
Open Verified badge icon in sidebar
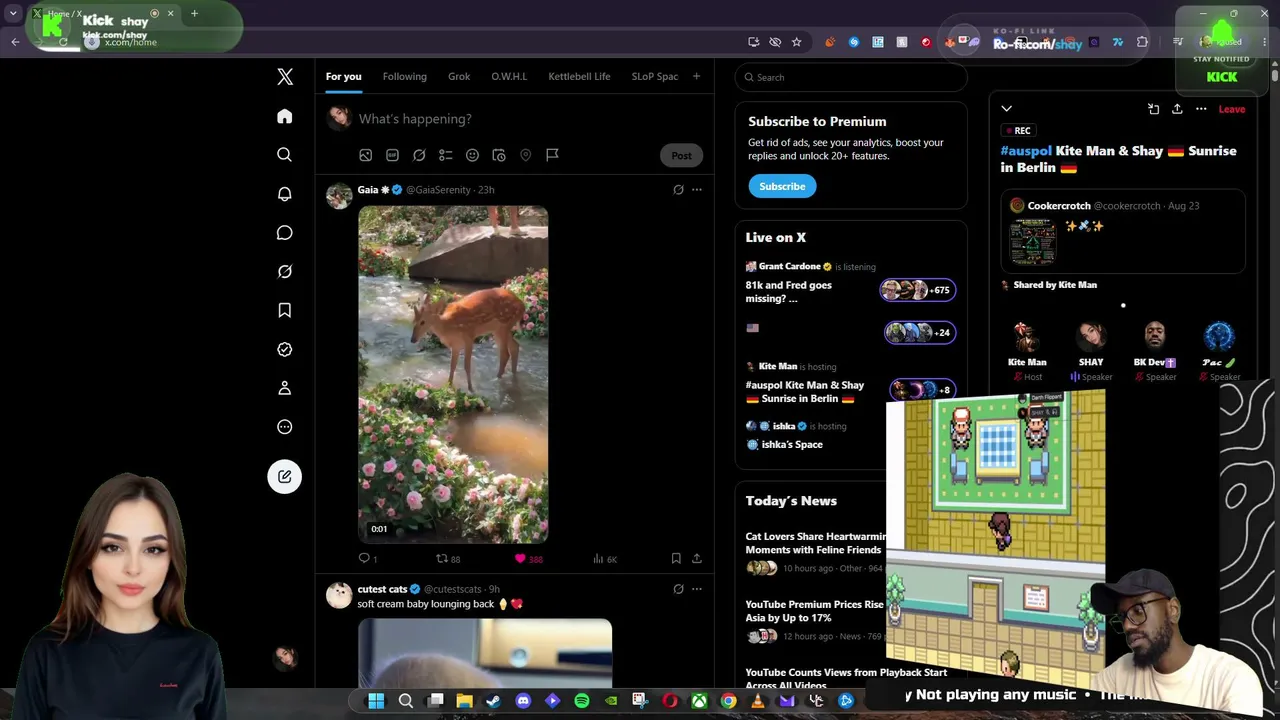tap(285, 350)
